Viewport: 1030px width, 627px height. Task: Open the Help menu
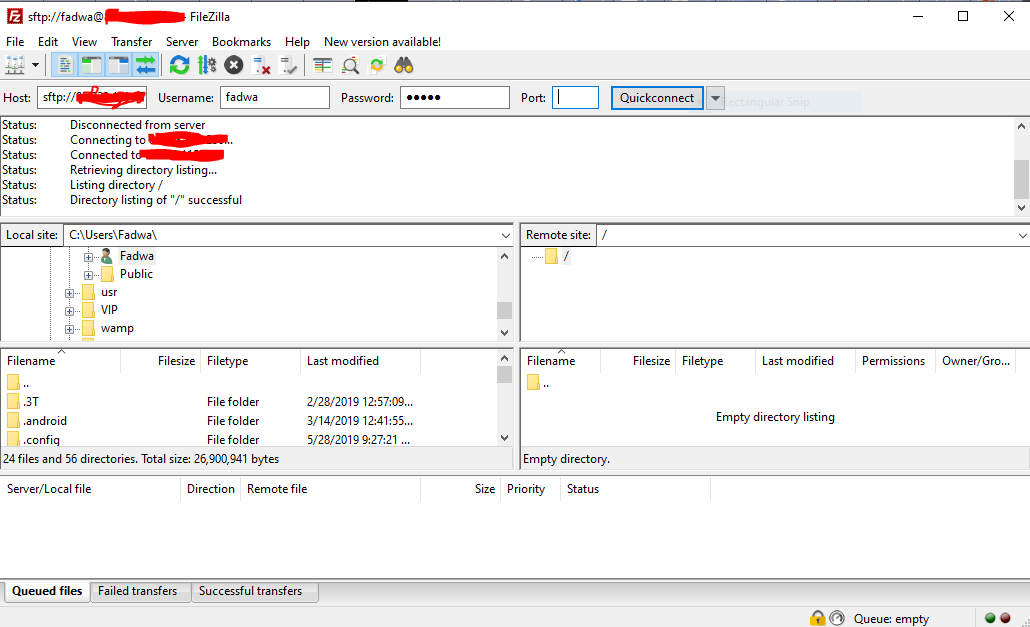297,41
